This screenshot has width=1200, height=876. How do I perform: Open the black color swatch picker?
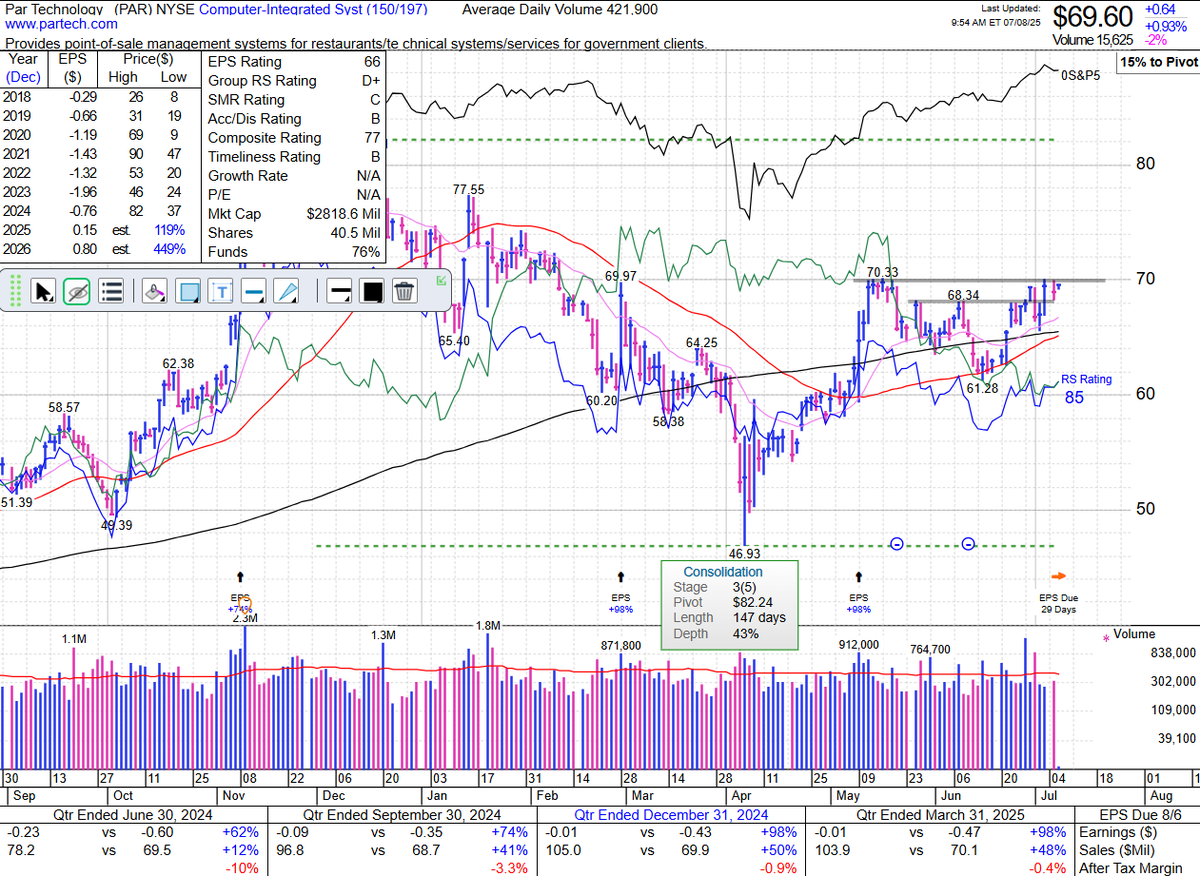[373, 291]
